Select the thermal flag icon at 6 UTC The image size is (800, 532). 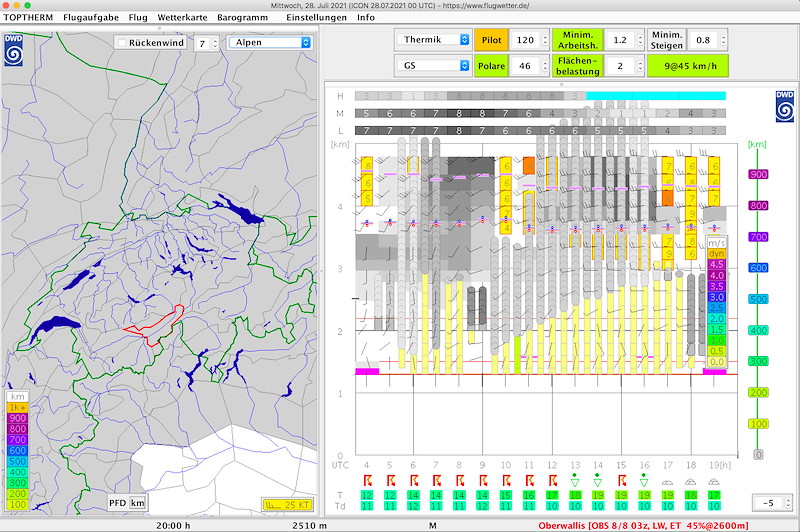(414, 480)
